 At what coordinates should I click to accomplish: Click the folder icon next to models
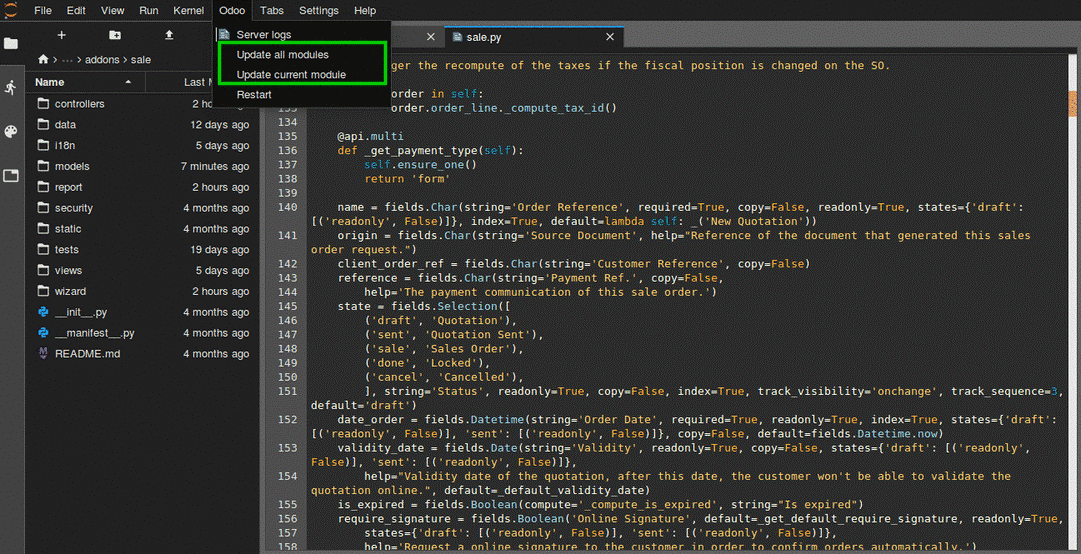43,166
